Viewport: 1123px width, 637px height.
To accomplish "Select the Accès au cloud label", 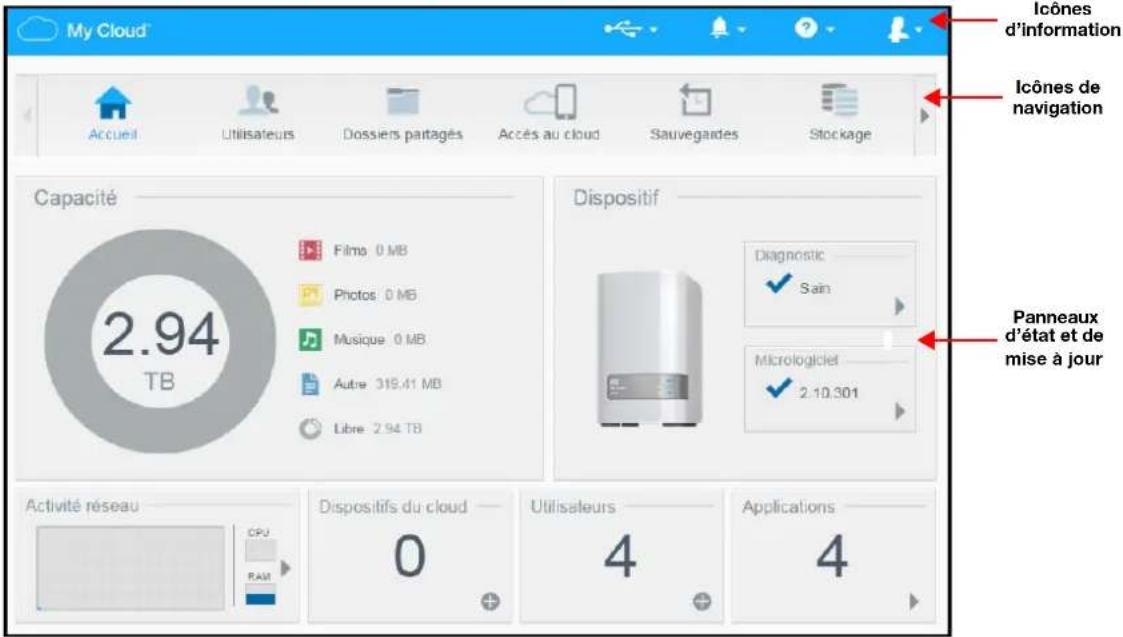I will click(x=549, y=135).
